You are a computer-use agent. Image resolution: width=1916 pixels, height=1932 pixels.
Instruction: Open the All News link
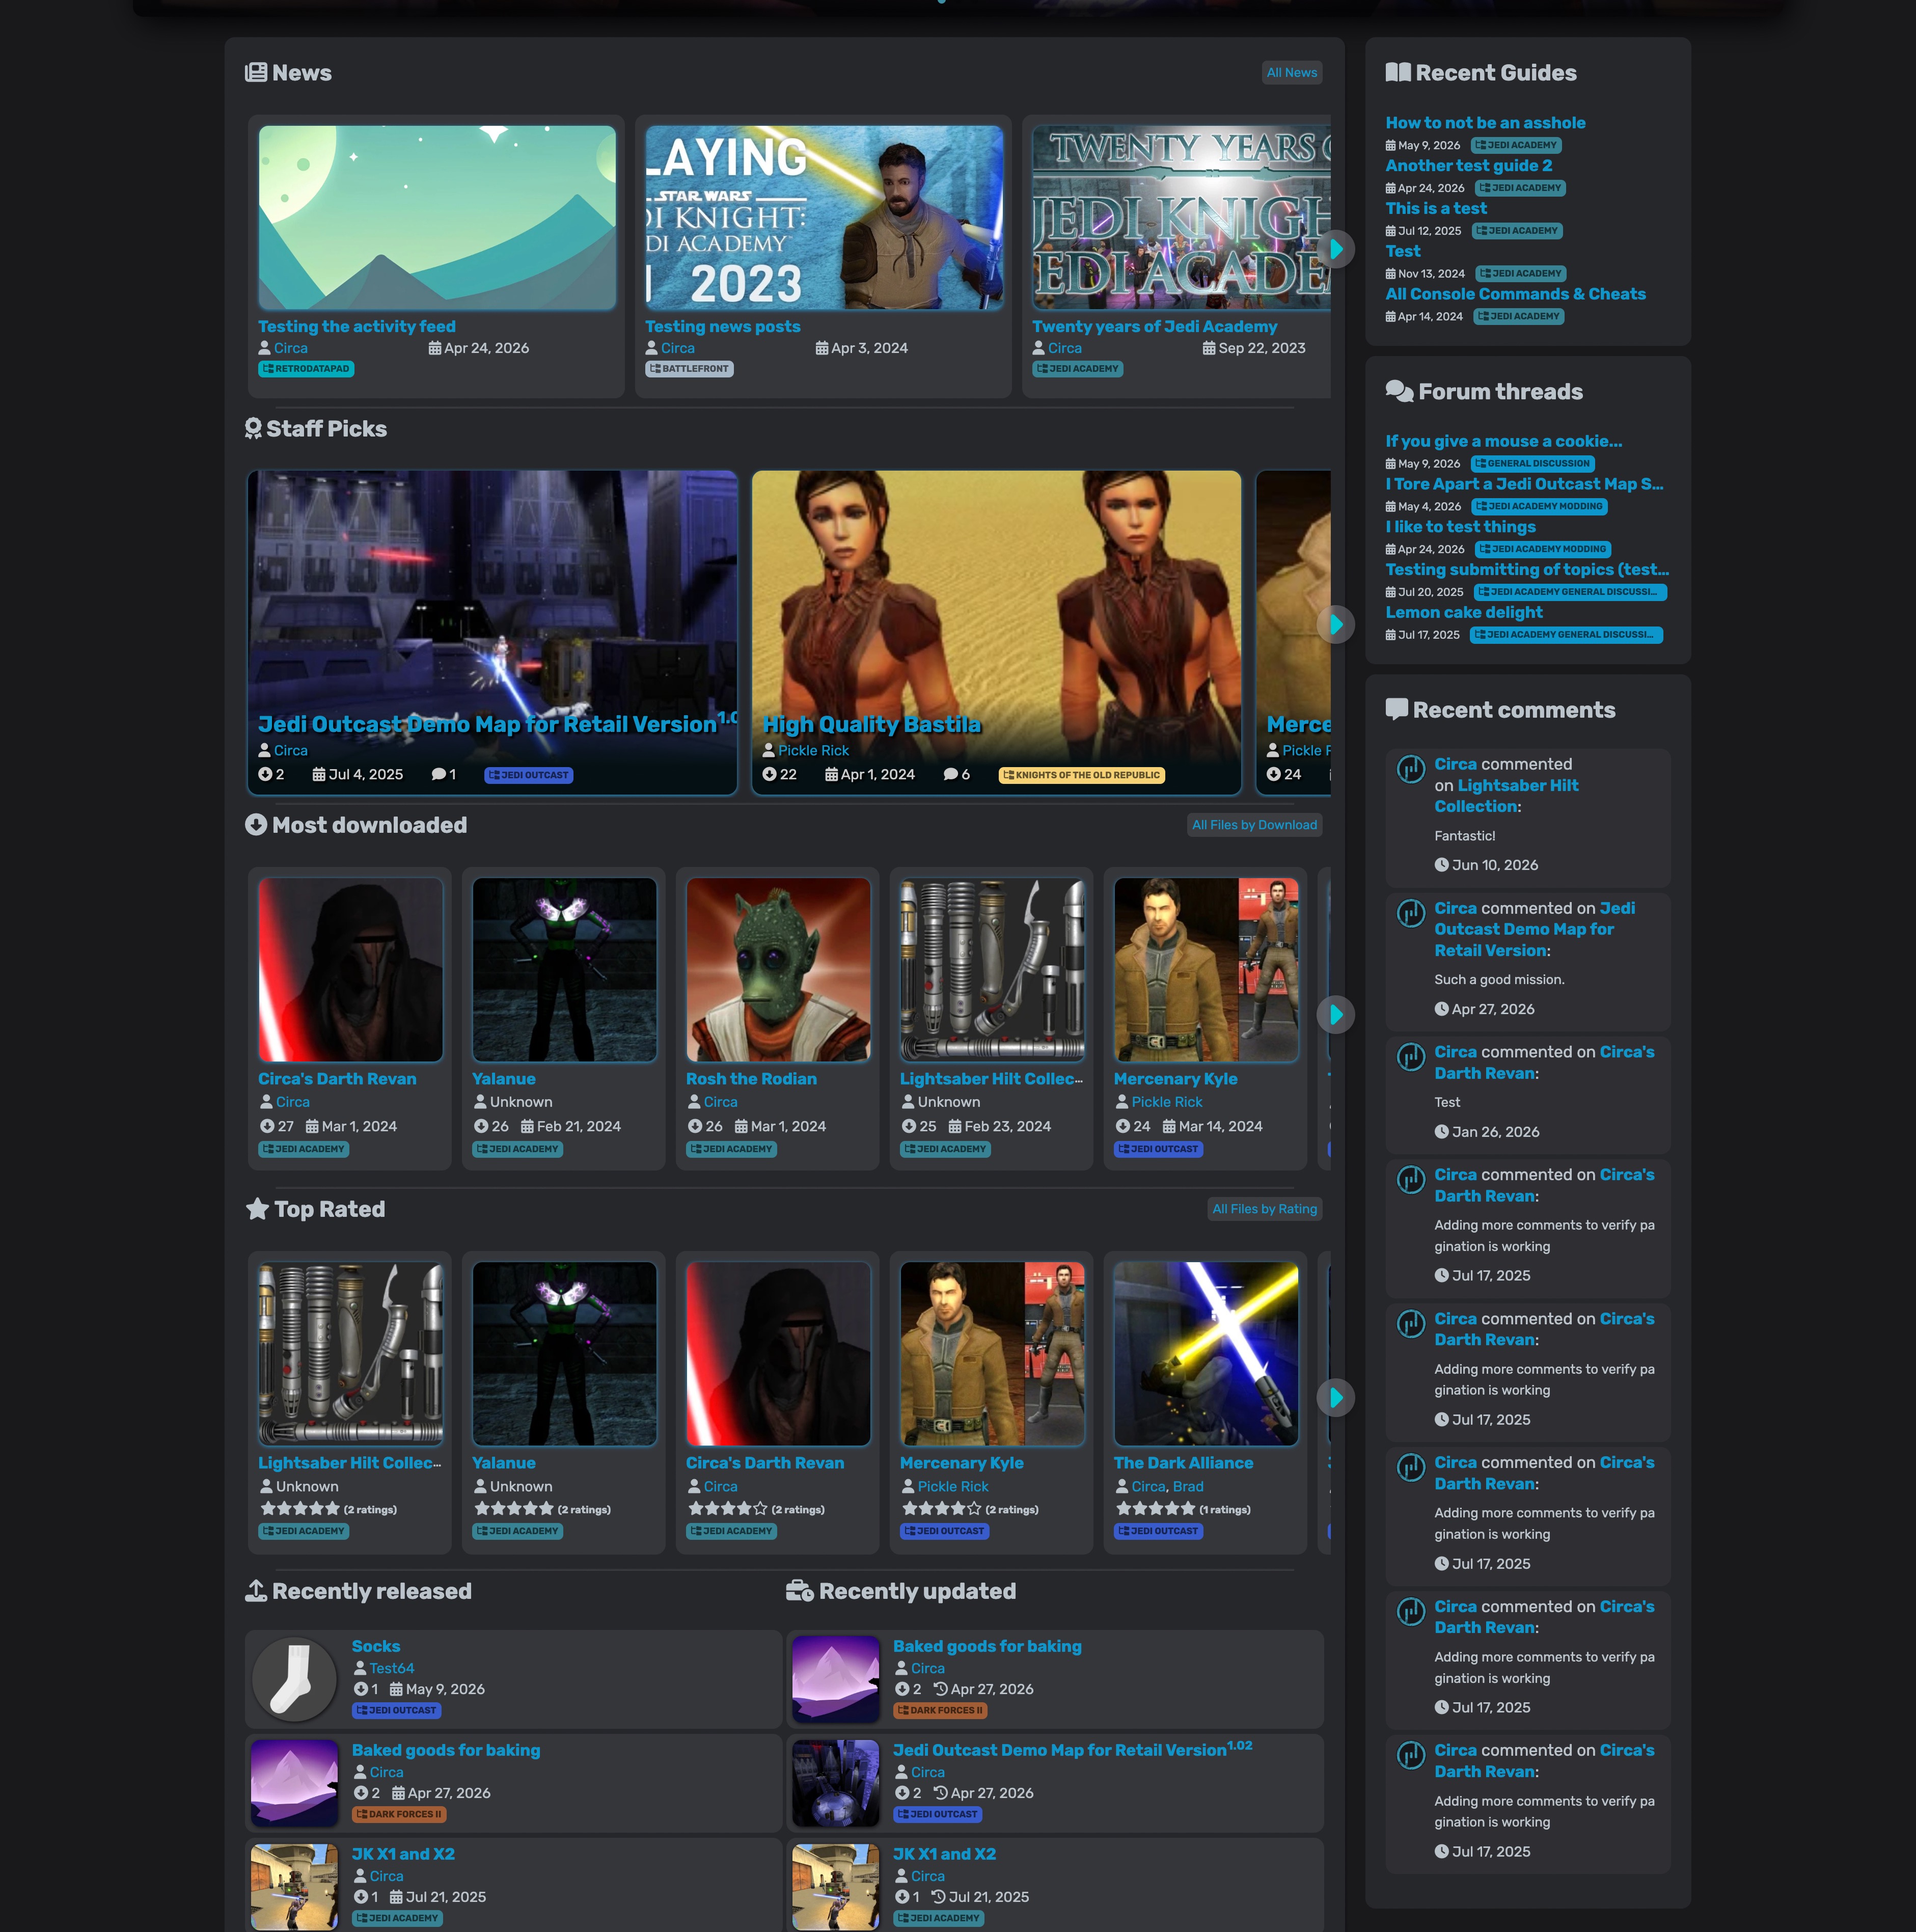pyautogui.click(x=1291, y=73)
